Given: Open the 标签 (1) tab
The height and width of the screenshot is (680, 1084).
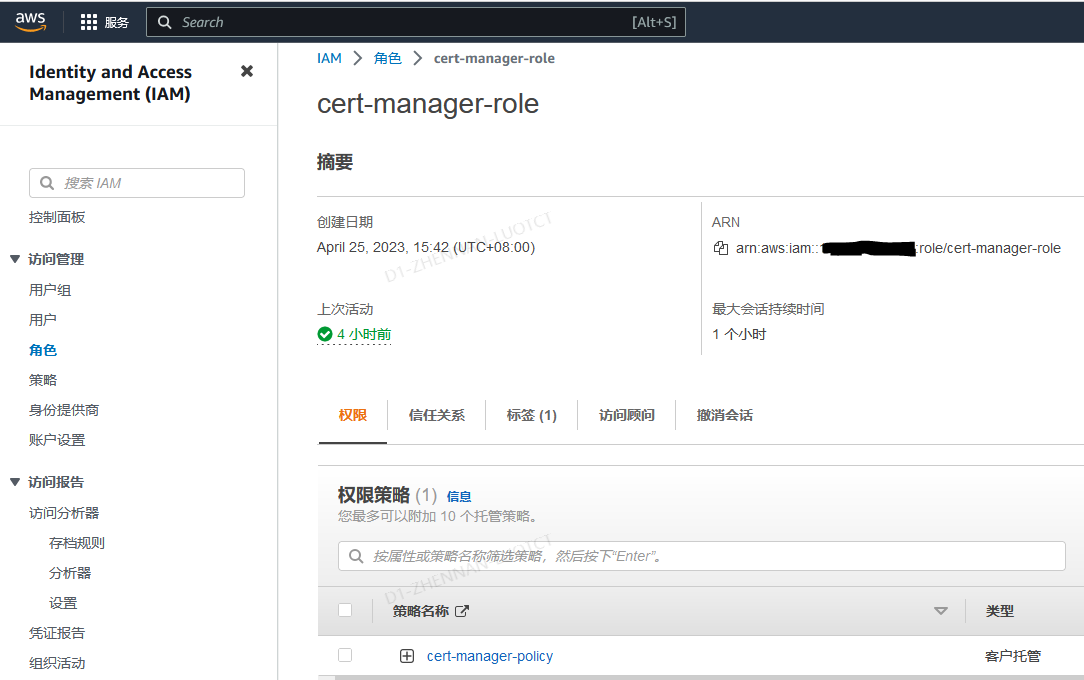Looking at the screenshot, I should point(531,414).
